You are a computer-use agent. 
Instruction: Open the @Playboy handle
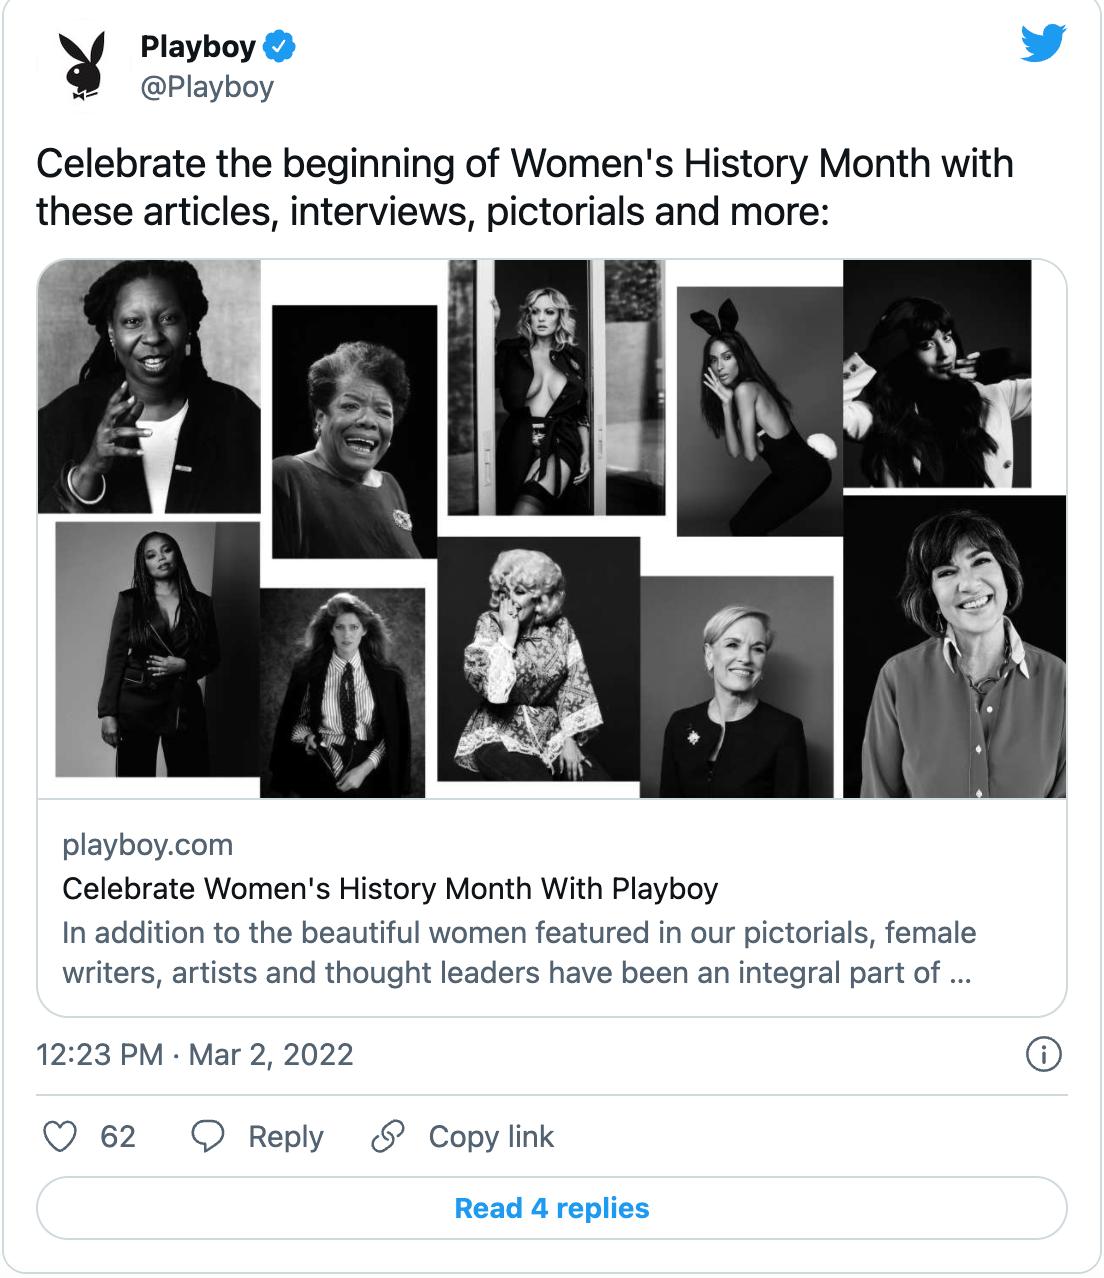[x=207, y=87]
